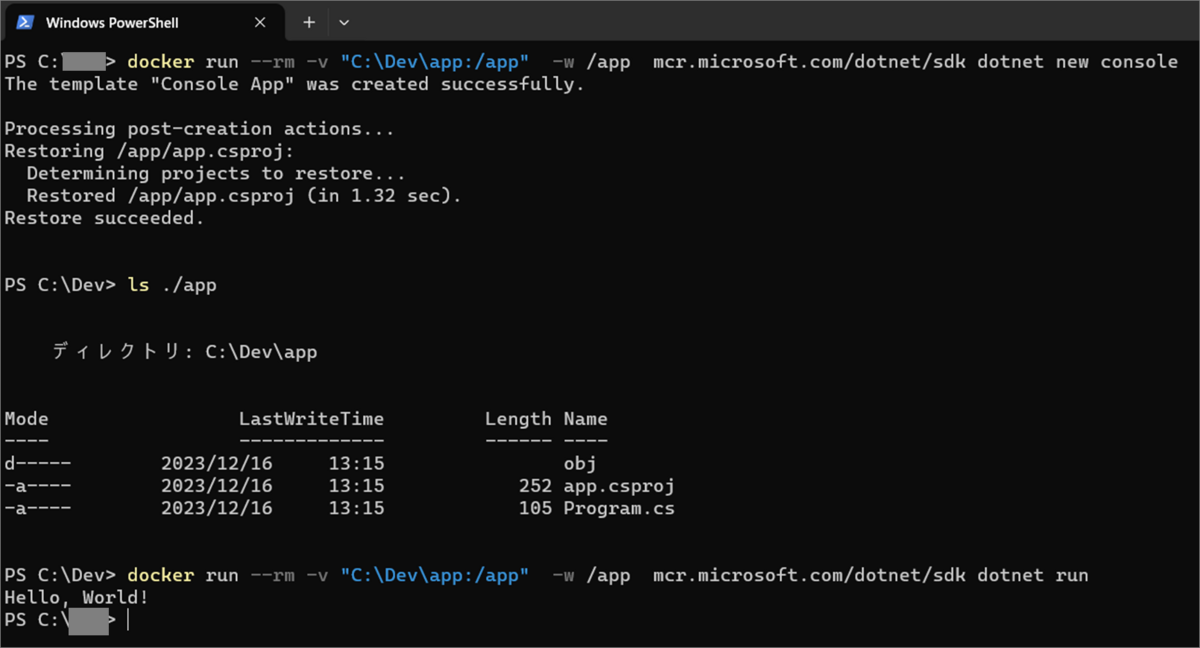
Task: Click the Mode column header
Action: click(x=26, y=419)
